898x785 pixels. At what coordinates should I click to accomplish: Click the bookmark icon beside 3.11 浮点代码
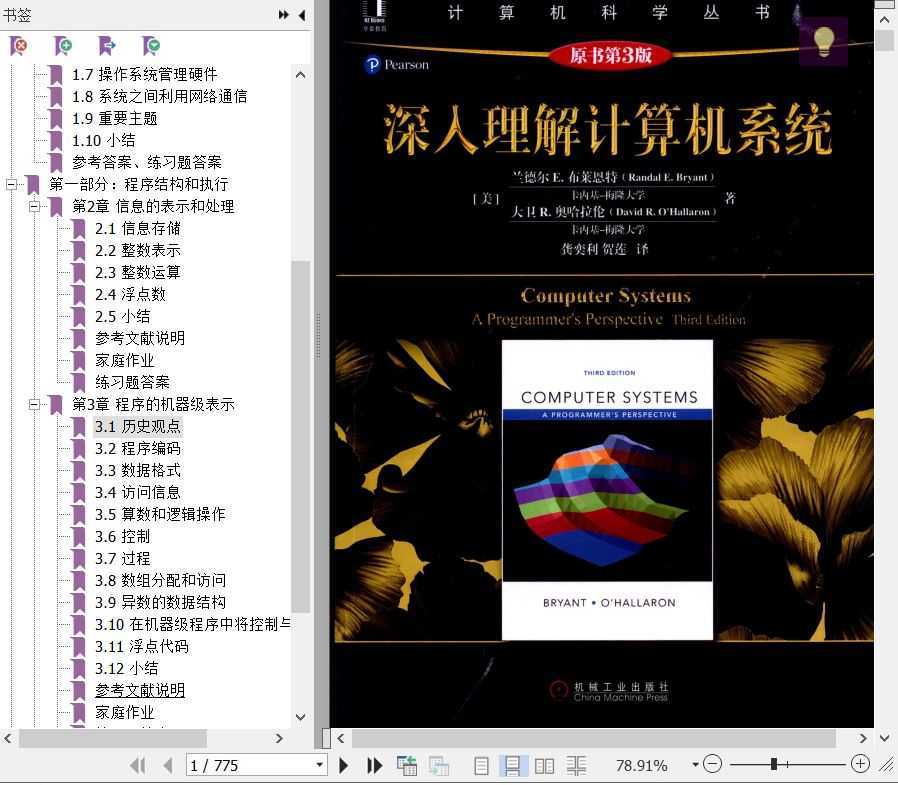(x=79, y=646)
